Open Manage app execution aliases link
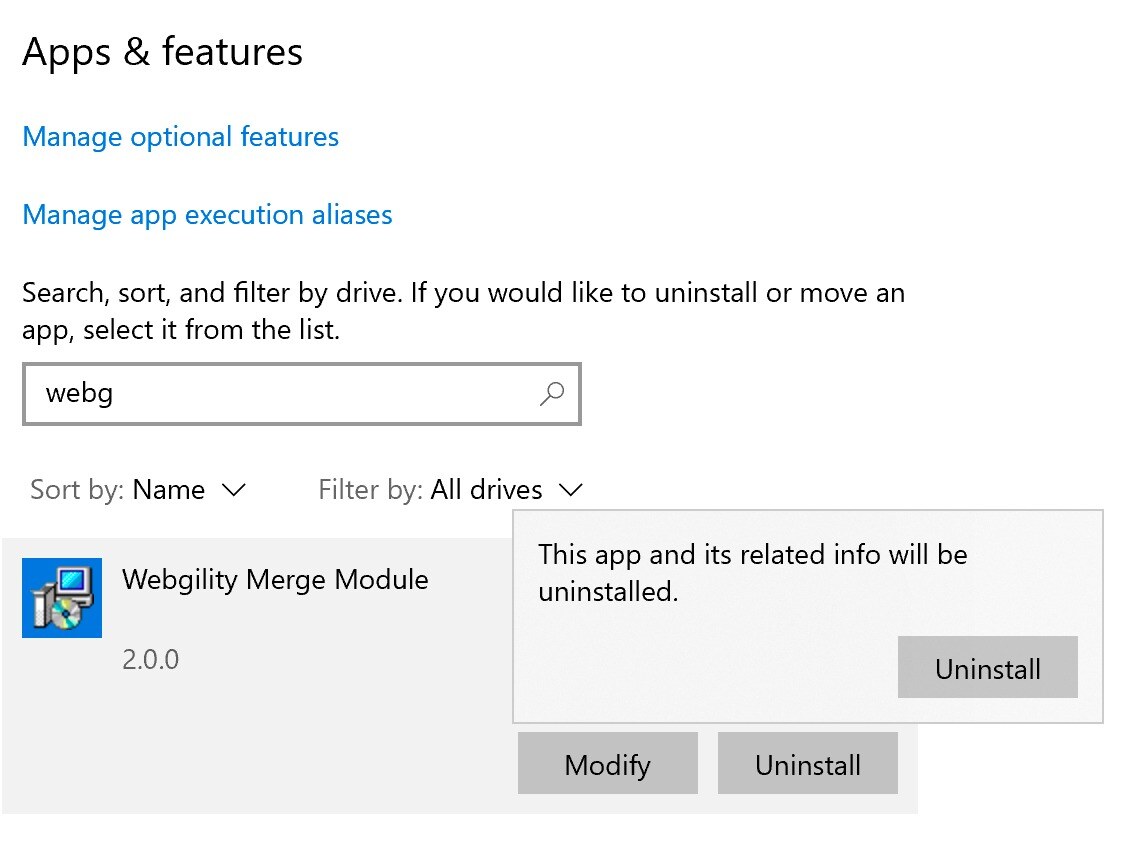 [x=207, y=215]
